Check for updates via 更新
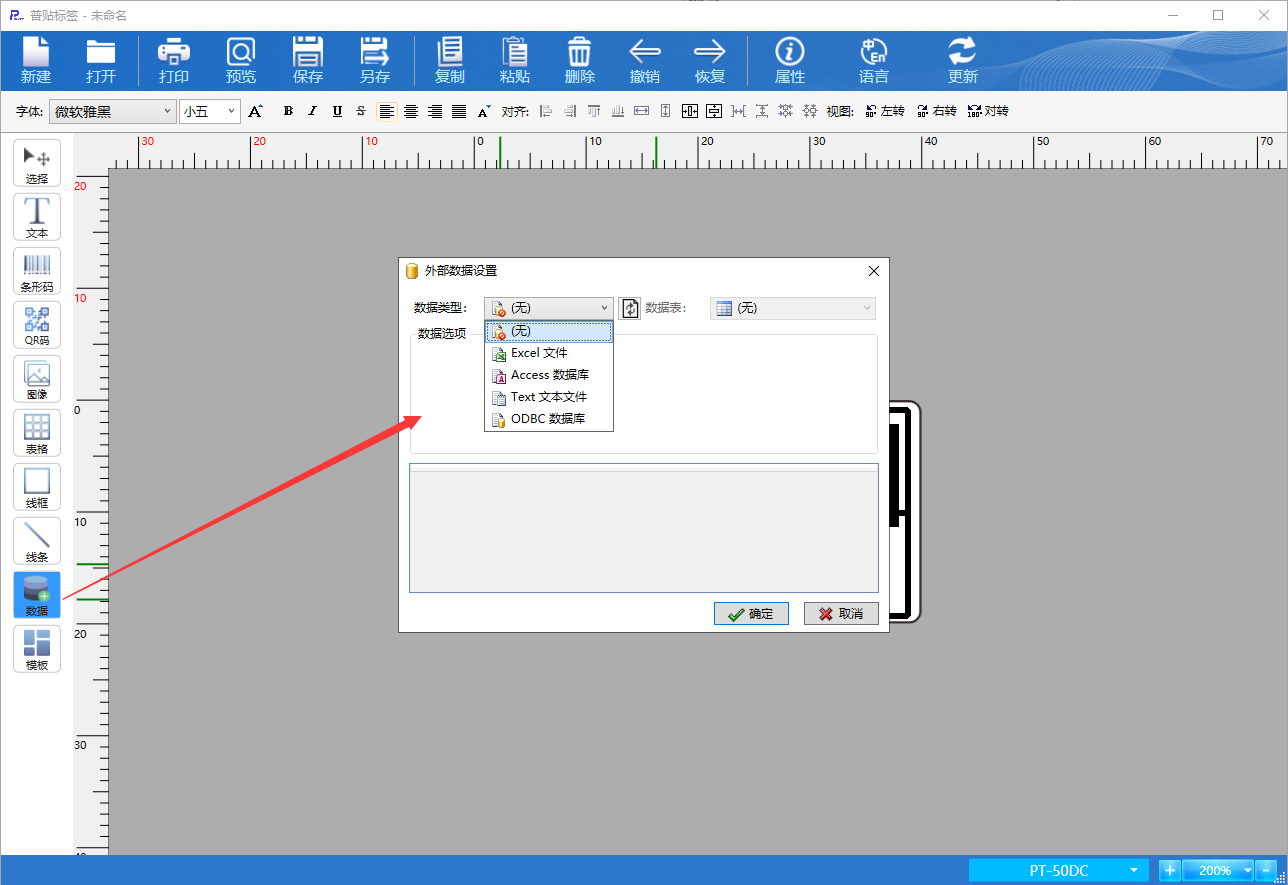Screen dimensions: 1288x885 (963, 60)
